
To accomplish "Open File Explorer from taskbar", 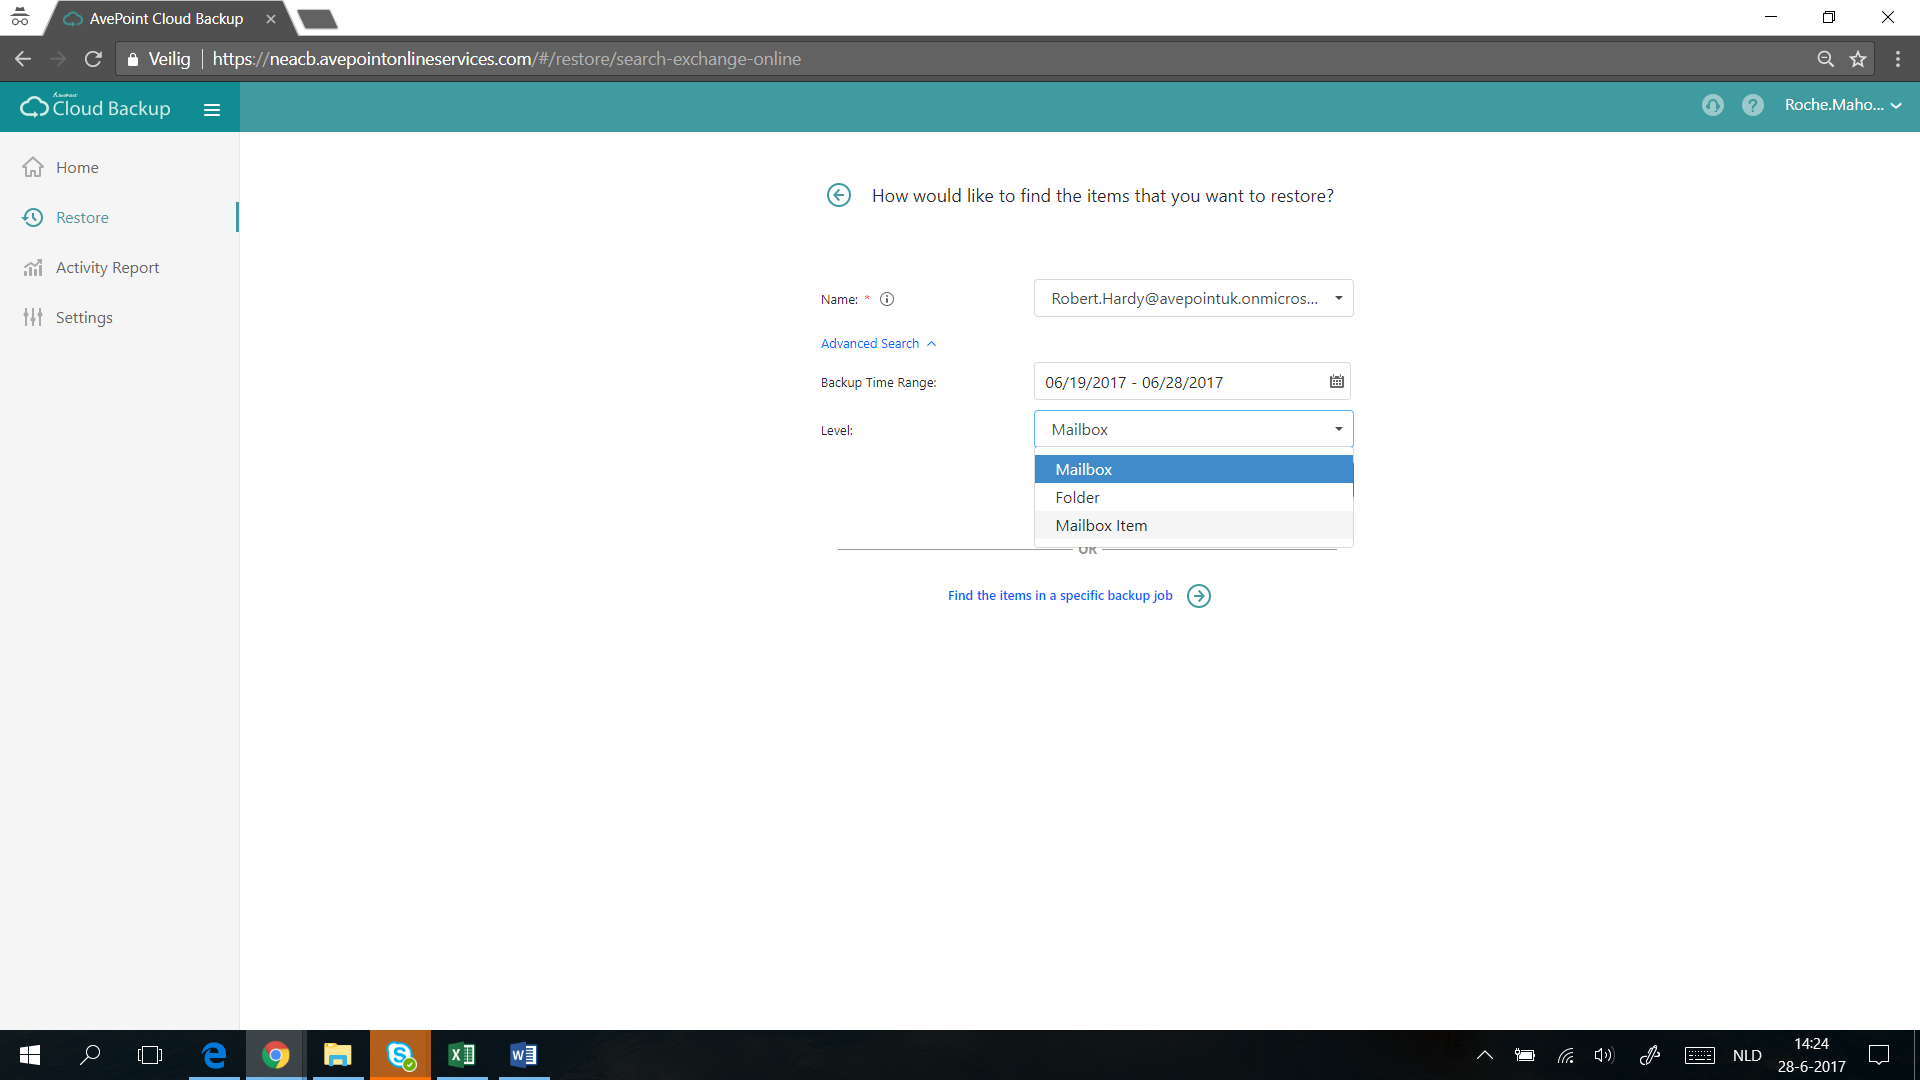I will 338,1055.
